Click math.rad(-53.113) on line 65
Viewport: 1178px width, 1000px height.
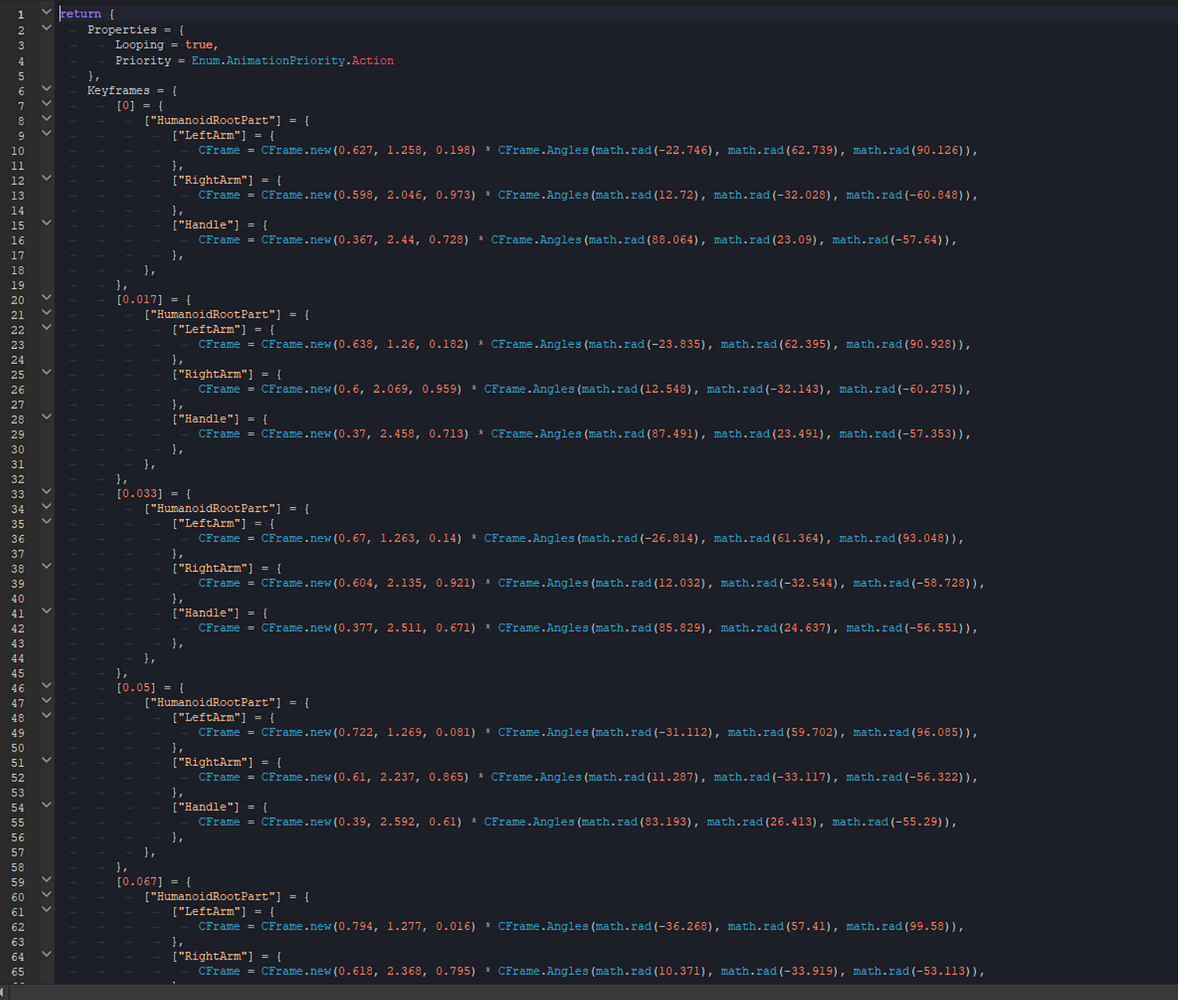[x=911, y=971]
